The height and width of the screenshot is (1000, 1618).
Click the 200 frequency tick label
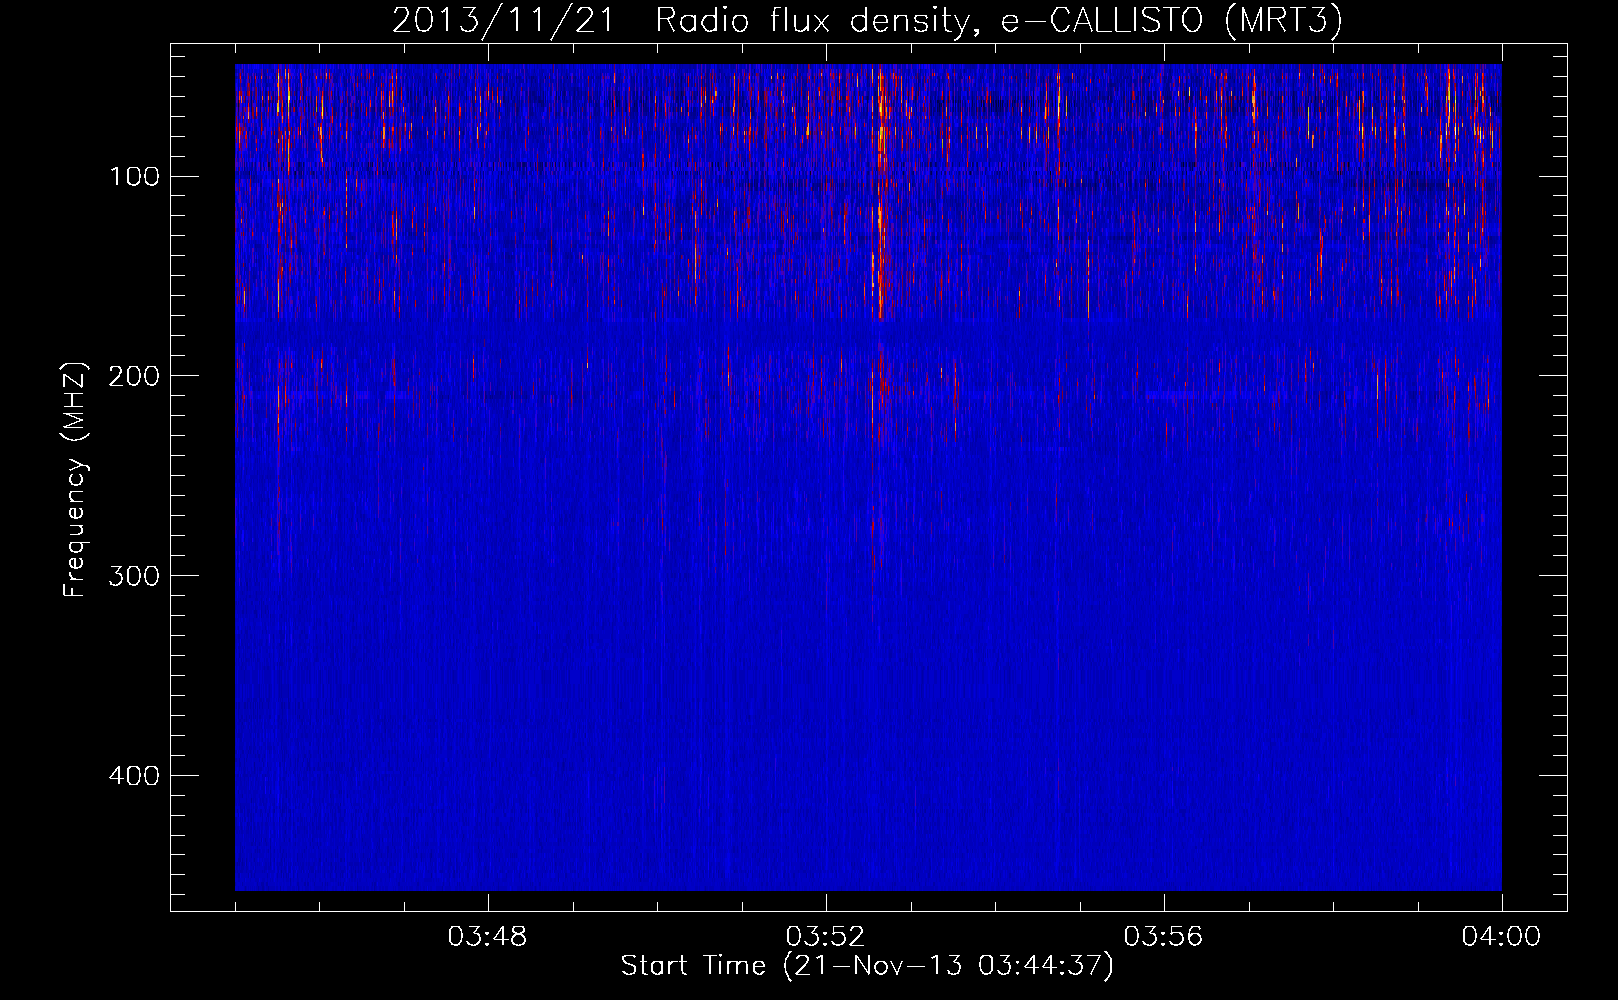coord(134,376)
